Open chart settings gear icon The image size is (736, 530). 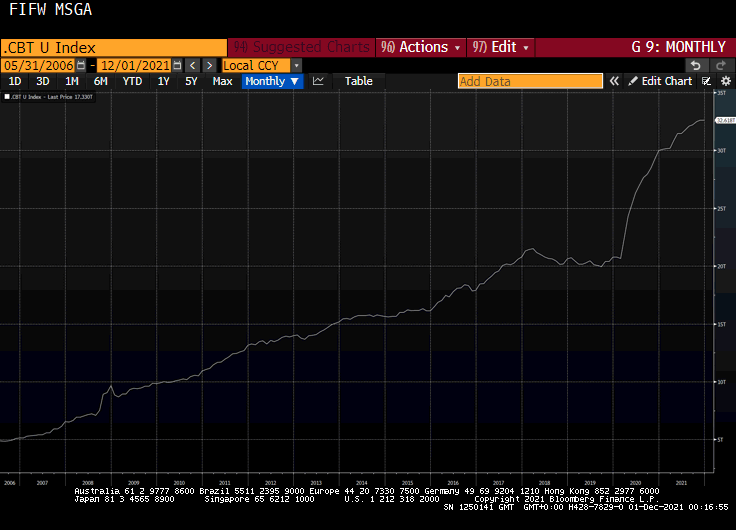point(726,81)
